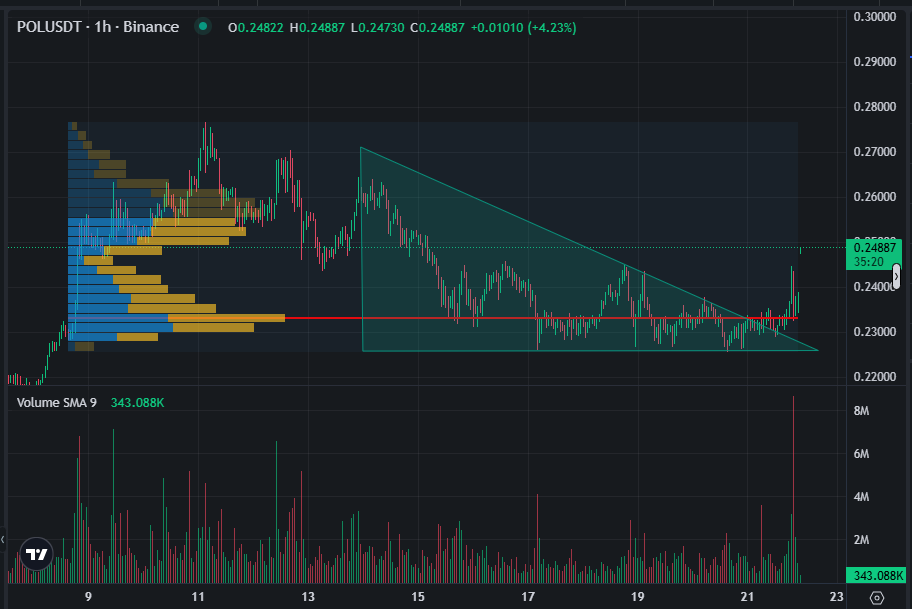Click the change value +0.01010 (+4.23%)

(523, 27)
